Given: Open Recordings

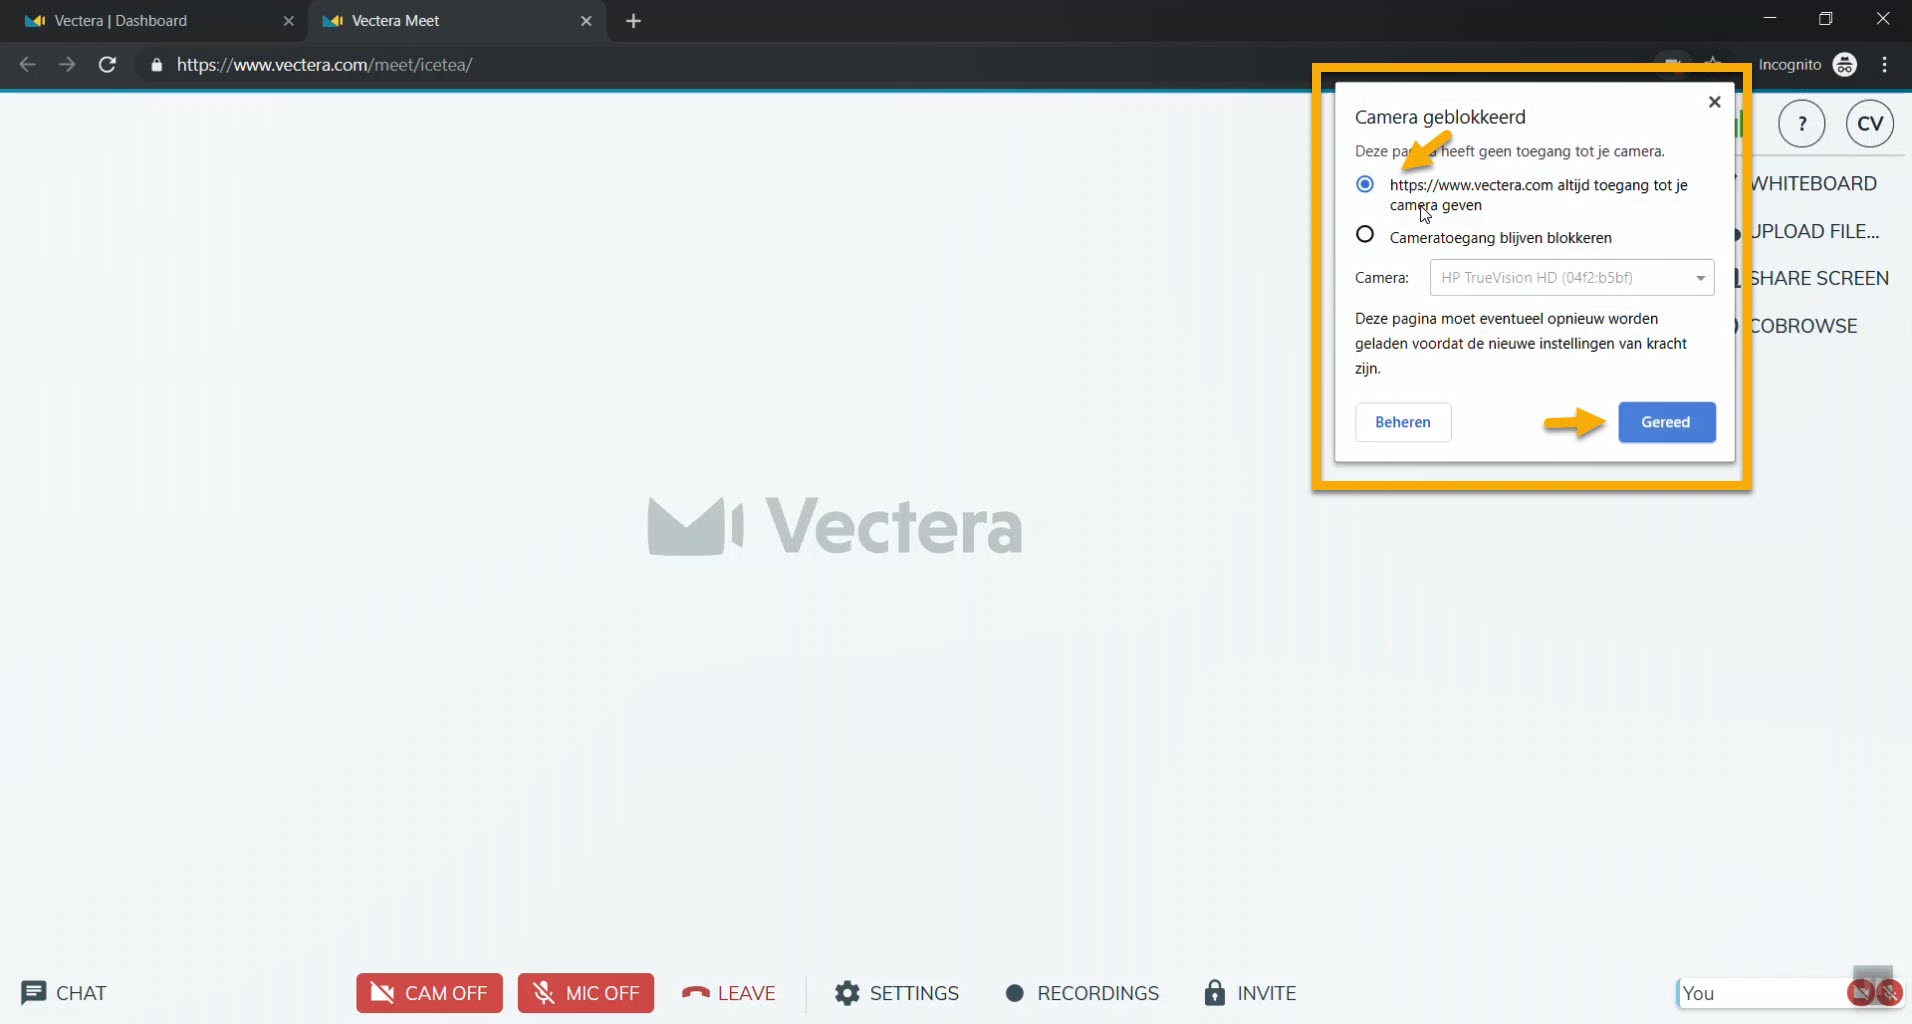Looking at the screenshot, I should coord(1082,993).
